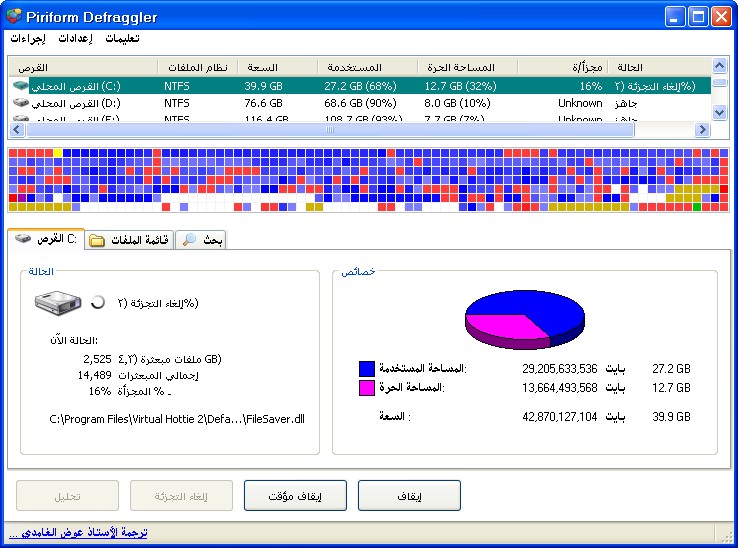Click the disabled تحليل button
This screenshot has height=548, width=738.
click(x=67, y=496)
